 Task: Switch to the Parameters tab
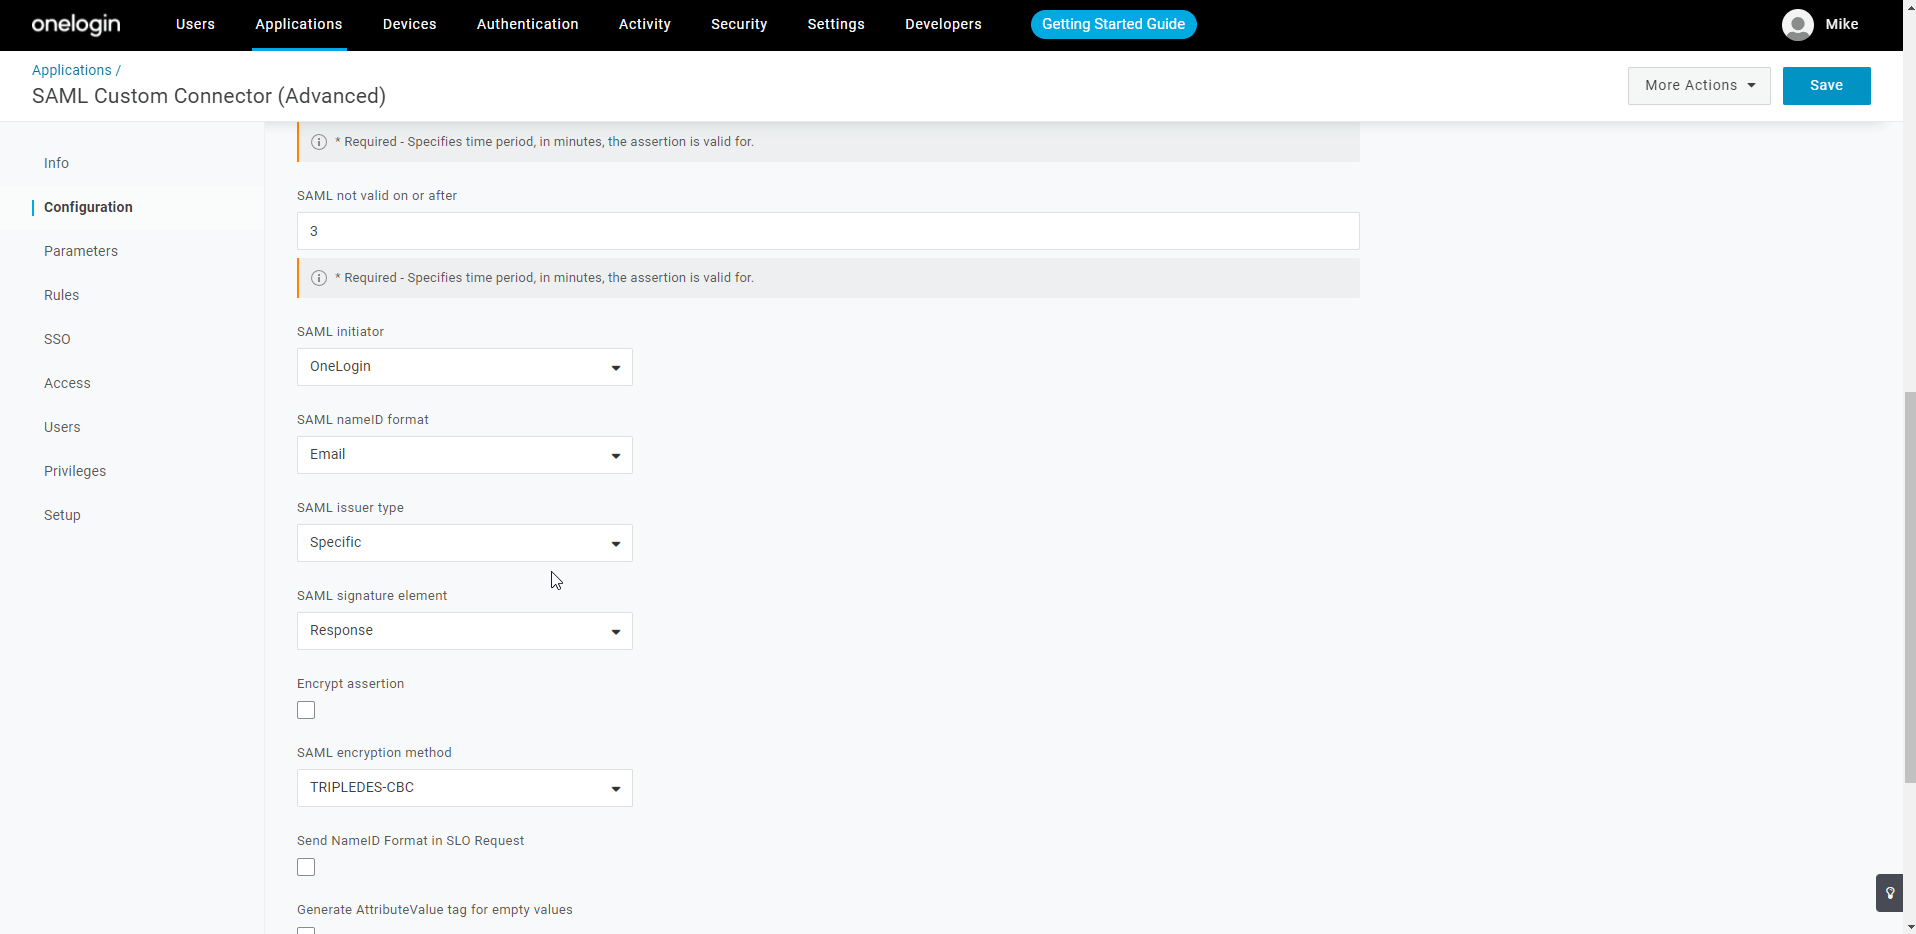pos(81,251)
